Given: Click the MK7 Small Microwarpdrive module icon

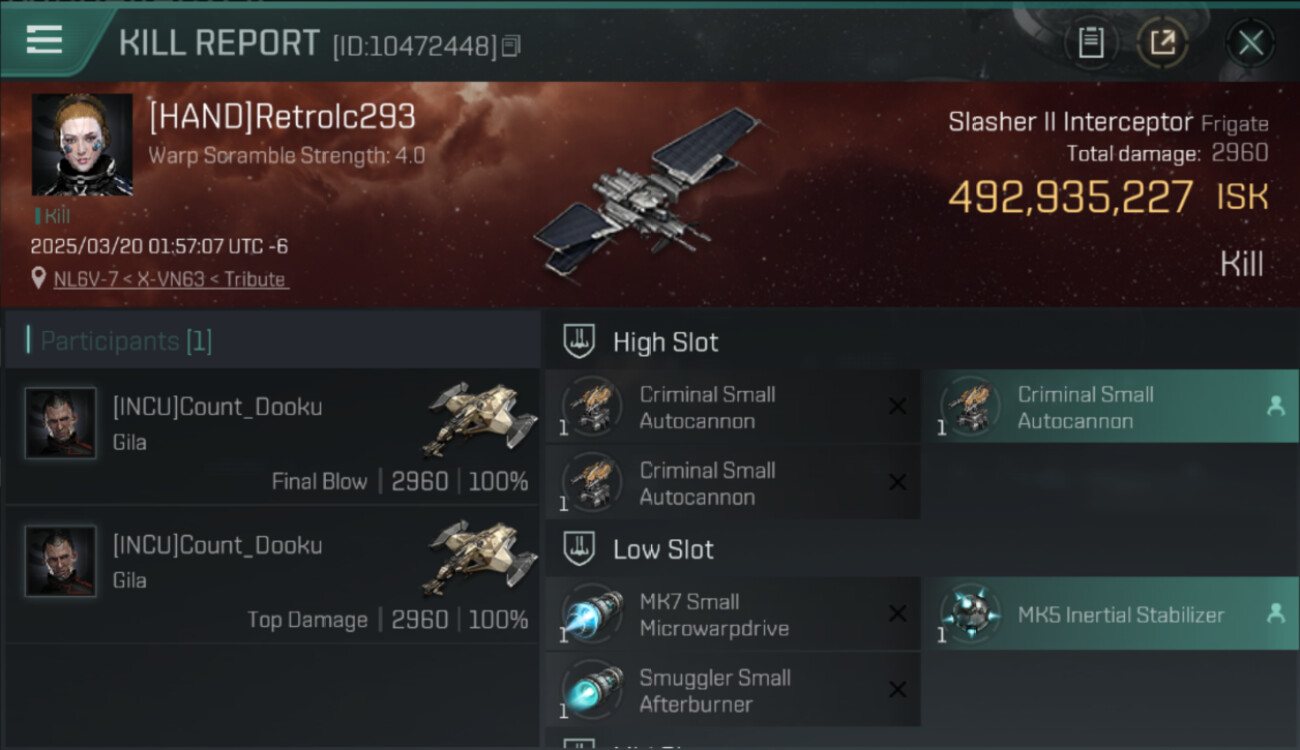Looking at the screenshot, I should pyautogui.click(x=592, y=614).
